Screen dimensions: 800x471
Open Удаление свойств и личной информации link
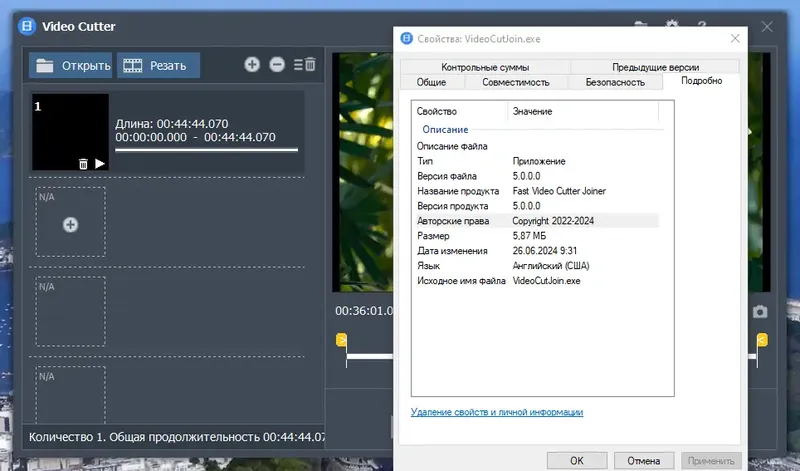pos(497,412)
